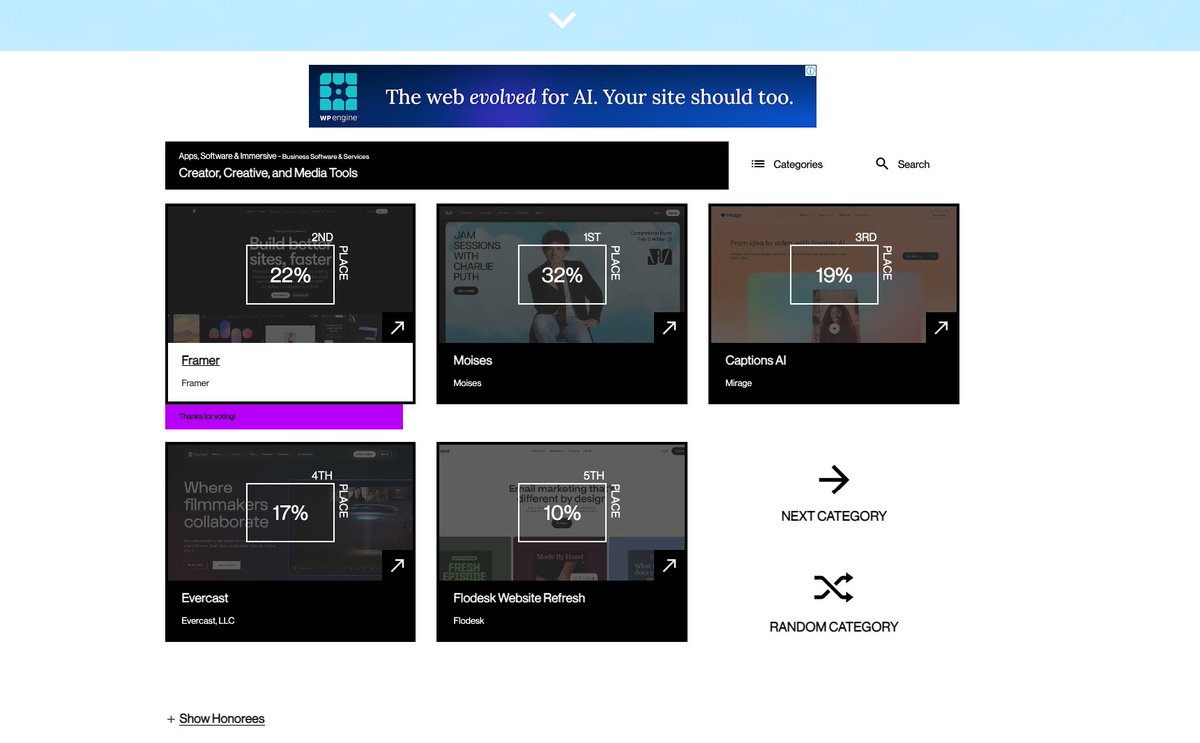Click Thanks for voting! message bar
Screen dimensions: 1200x743
[284, 417]
